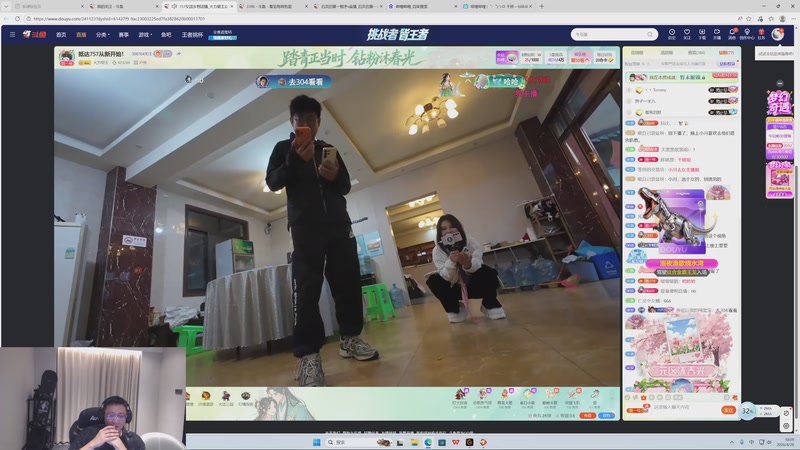Click the tray microphone icon
Viewport: 800px width, 450px height.
pos(742,442)
